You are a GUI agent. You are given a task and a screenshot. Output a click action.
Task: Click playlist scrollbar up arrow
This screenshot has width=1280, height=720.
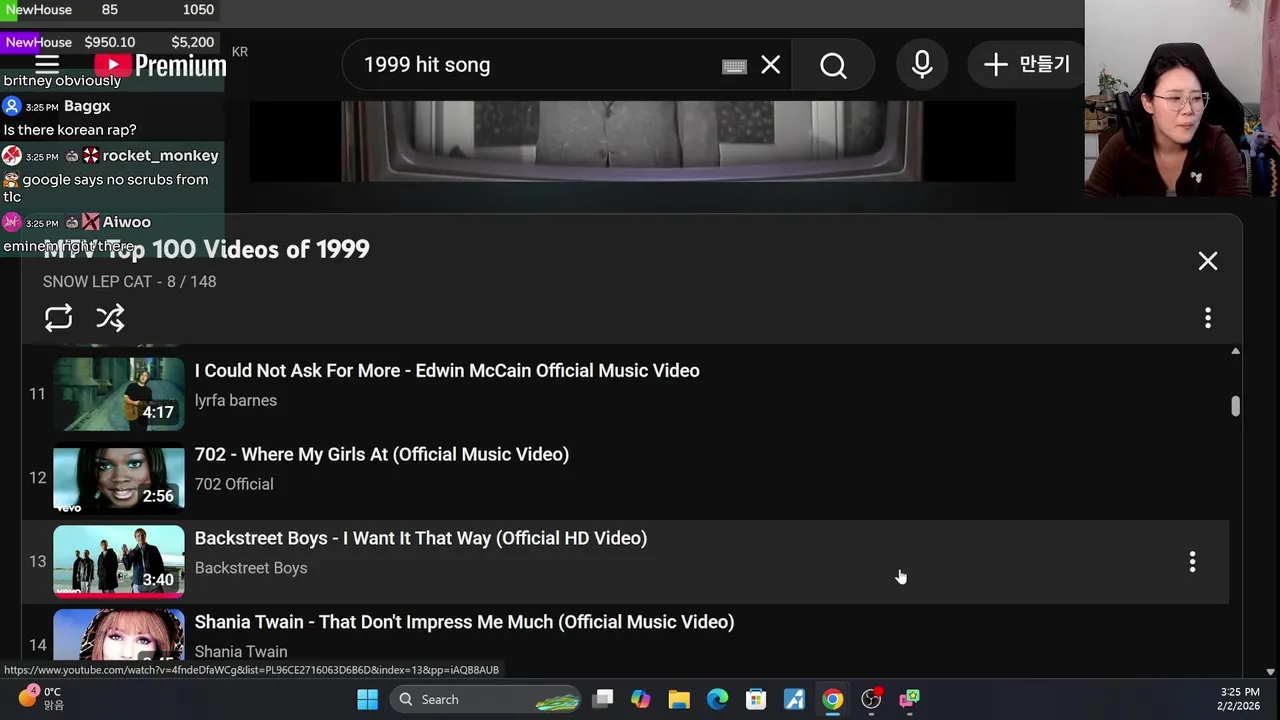[1235, 352]
